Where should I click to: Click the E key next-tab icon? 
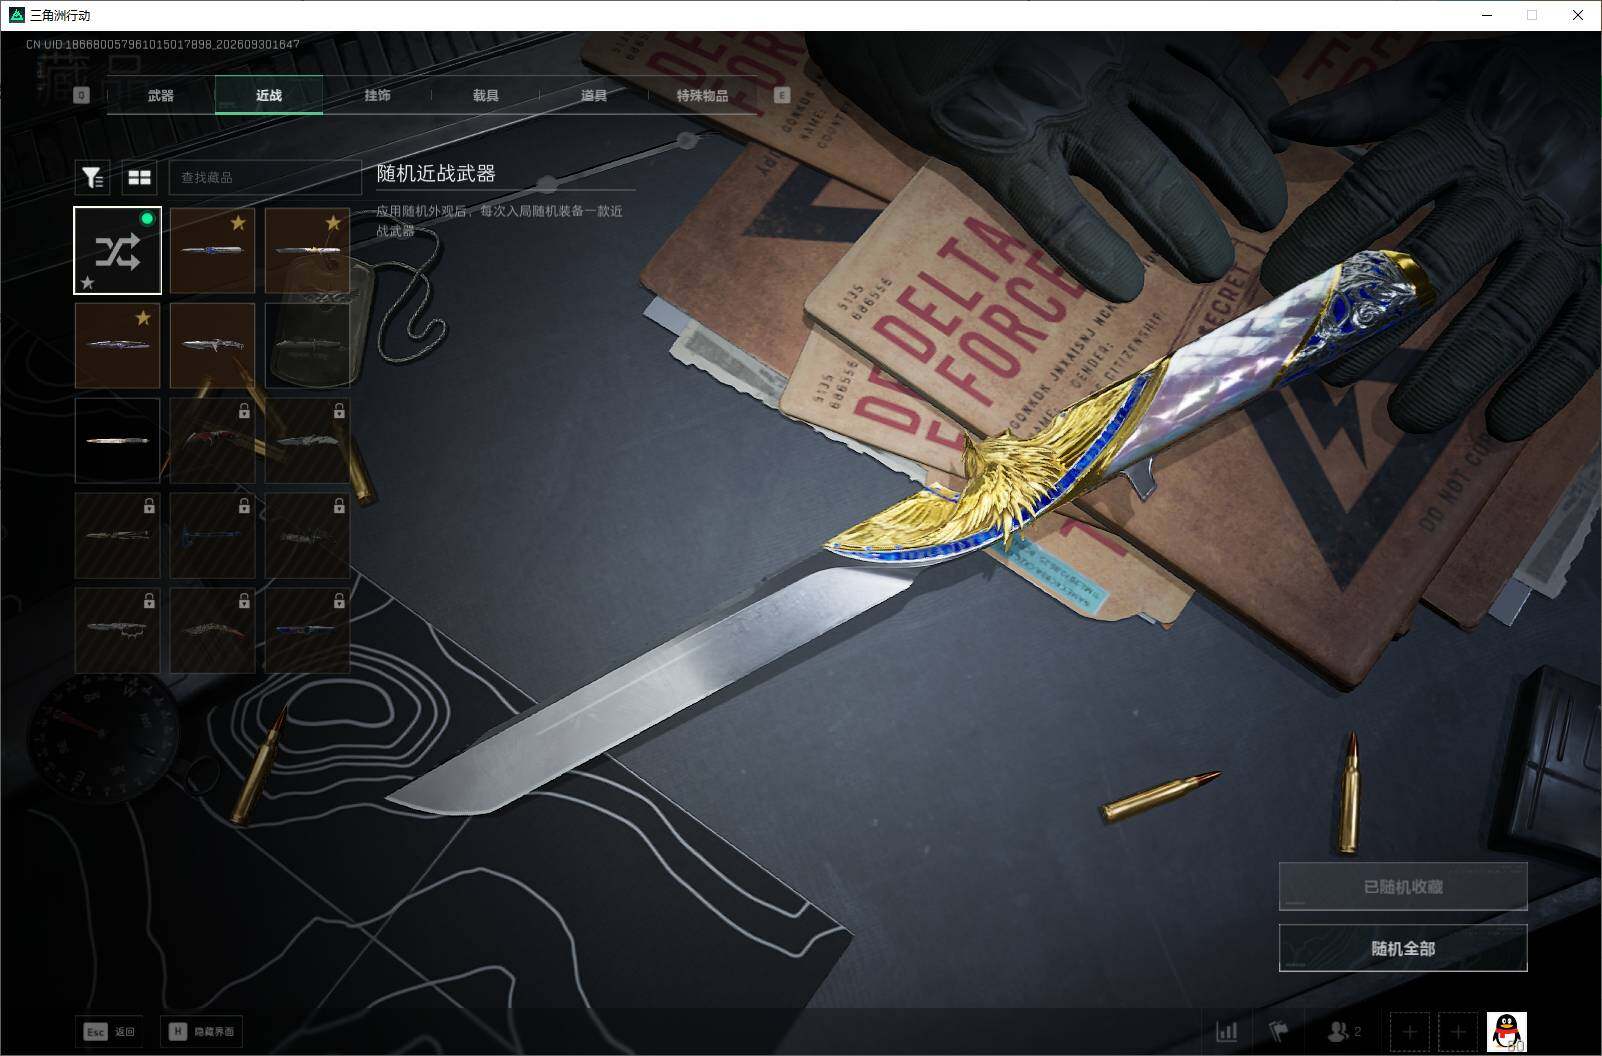pos(782,95)
